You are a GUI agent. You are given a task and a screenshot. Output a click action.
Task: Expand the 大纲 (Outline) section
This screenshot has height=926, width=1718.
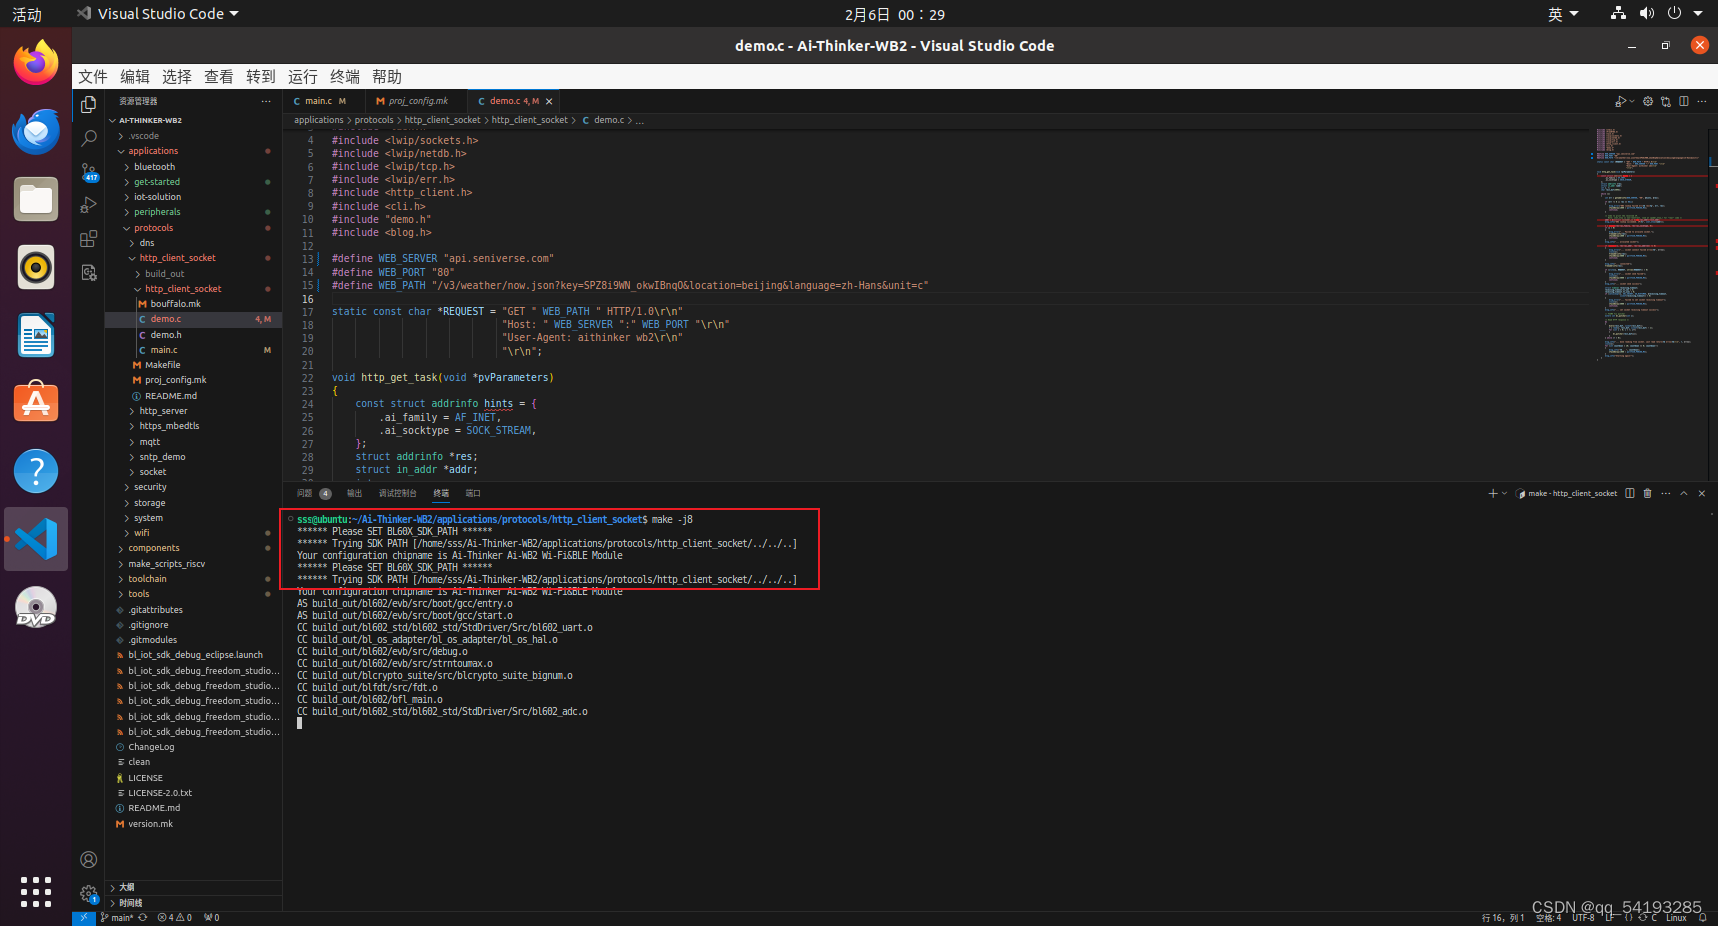point(193,887)
